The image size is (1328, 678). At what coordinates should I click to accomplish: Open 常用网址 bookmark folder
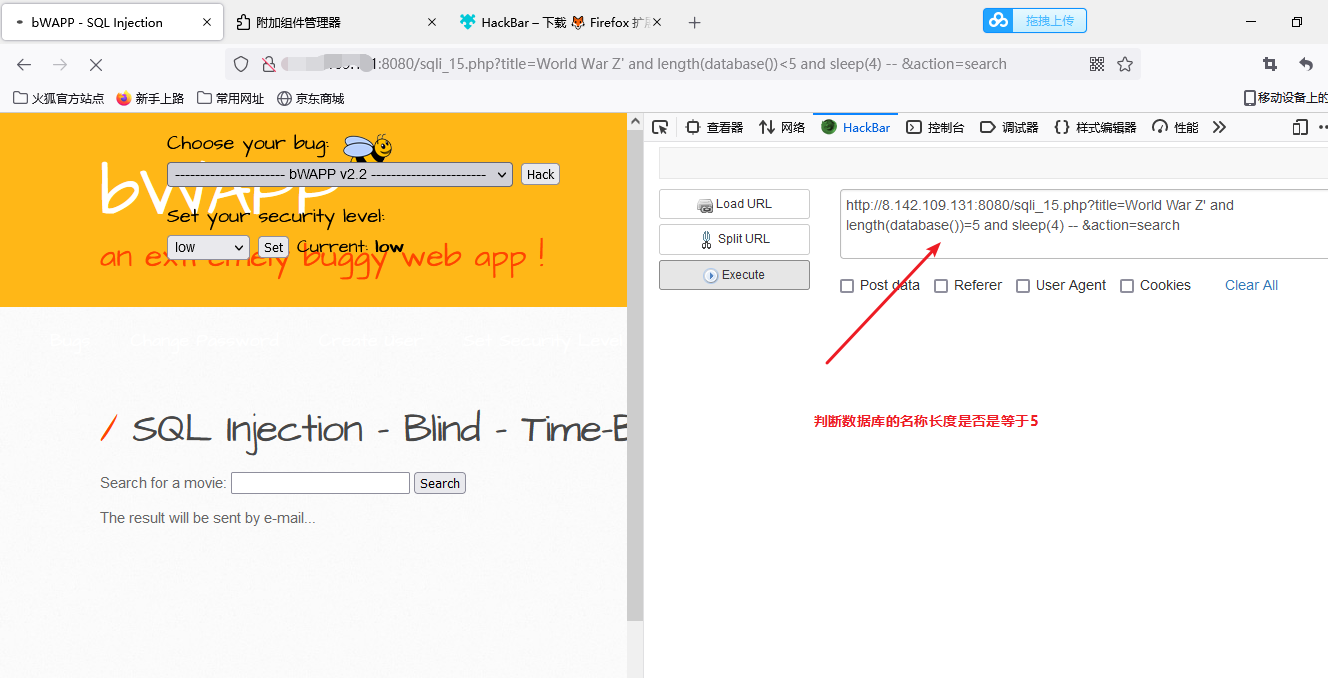coord(231,98)
